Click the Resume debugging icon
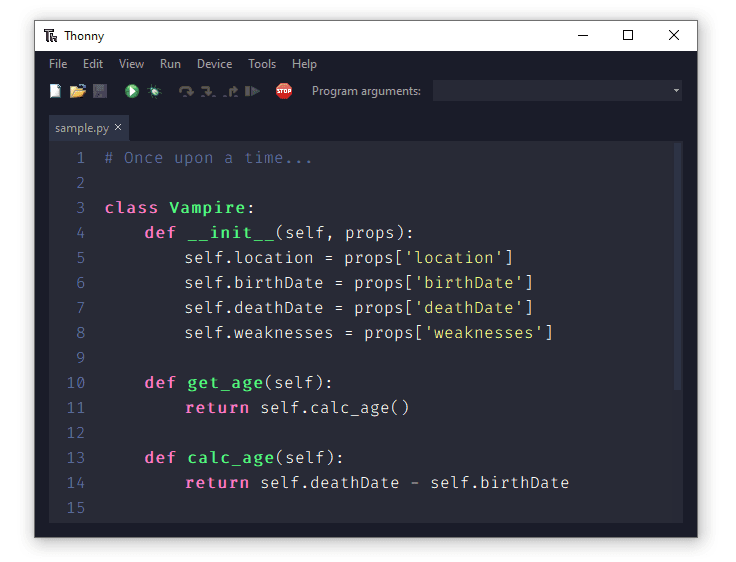 click(x=252, y=91)
